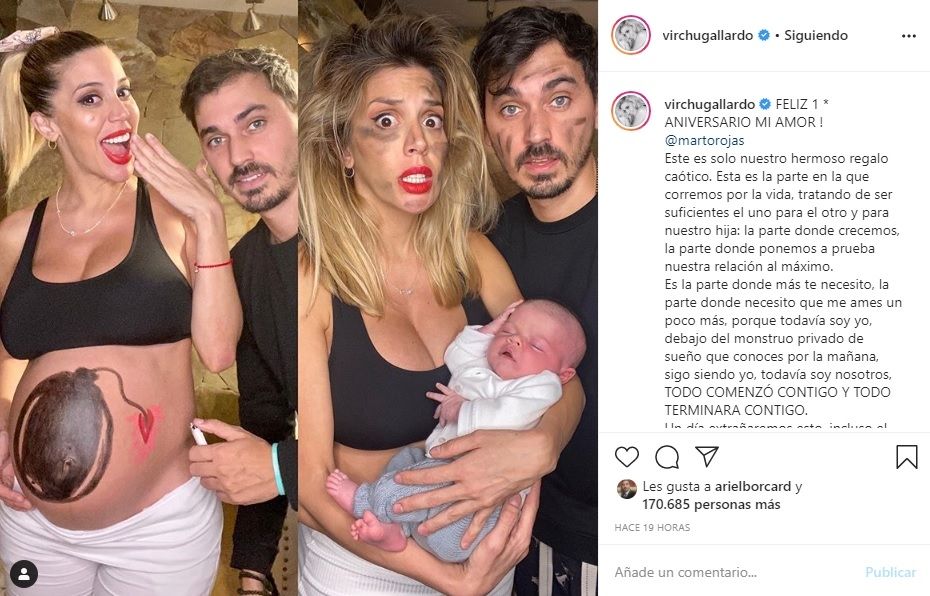Click Publicar to post comment
This screenshot has width=930, height=596.
click(x=890, y=572)
